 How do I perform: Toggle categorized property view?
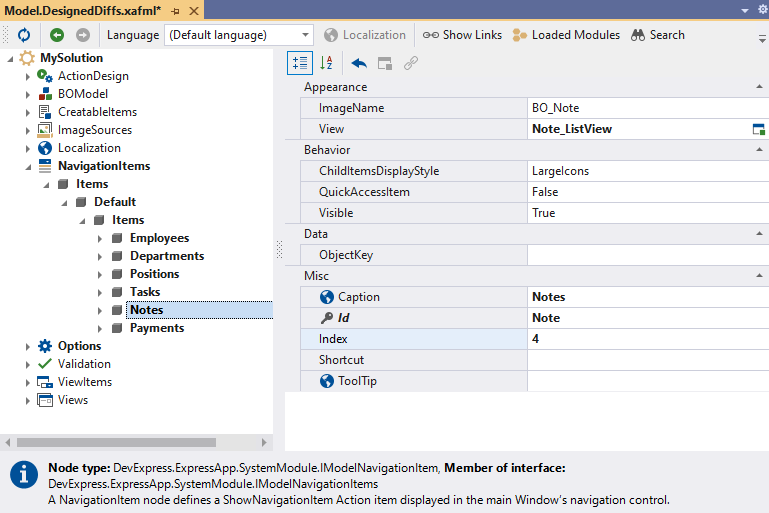(x=300, y=63)
